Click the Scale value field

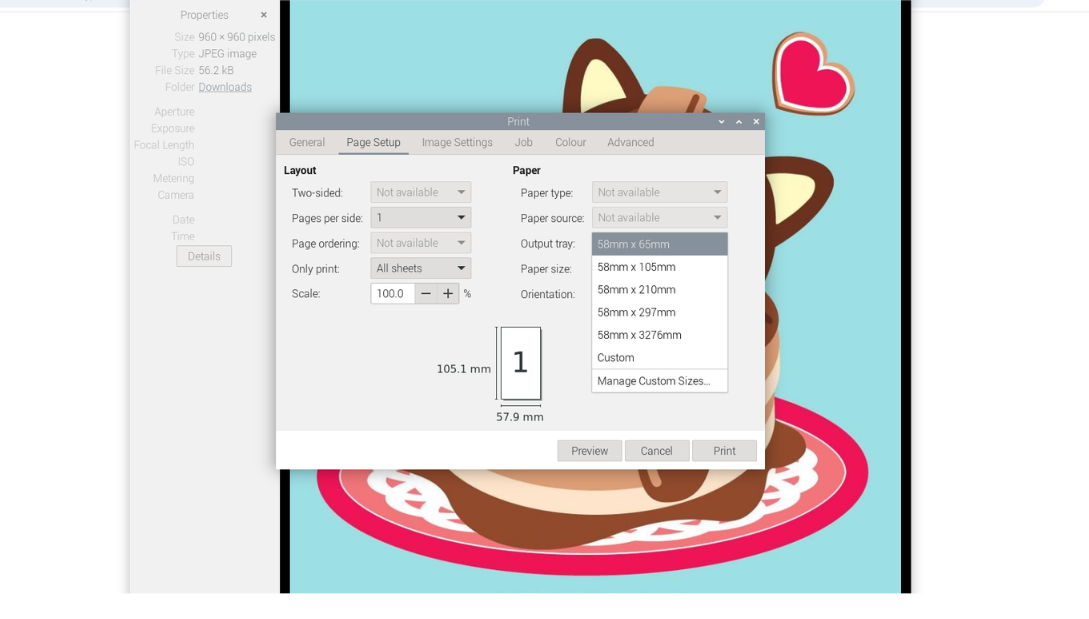pyautogui.click(x=393, y=294)
